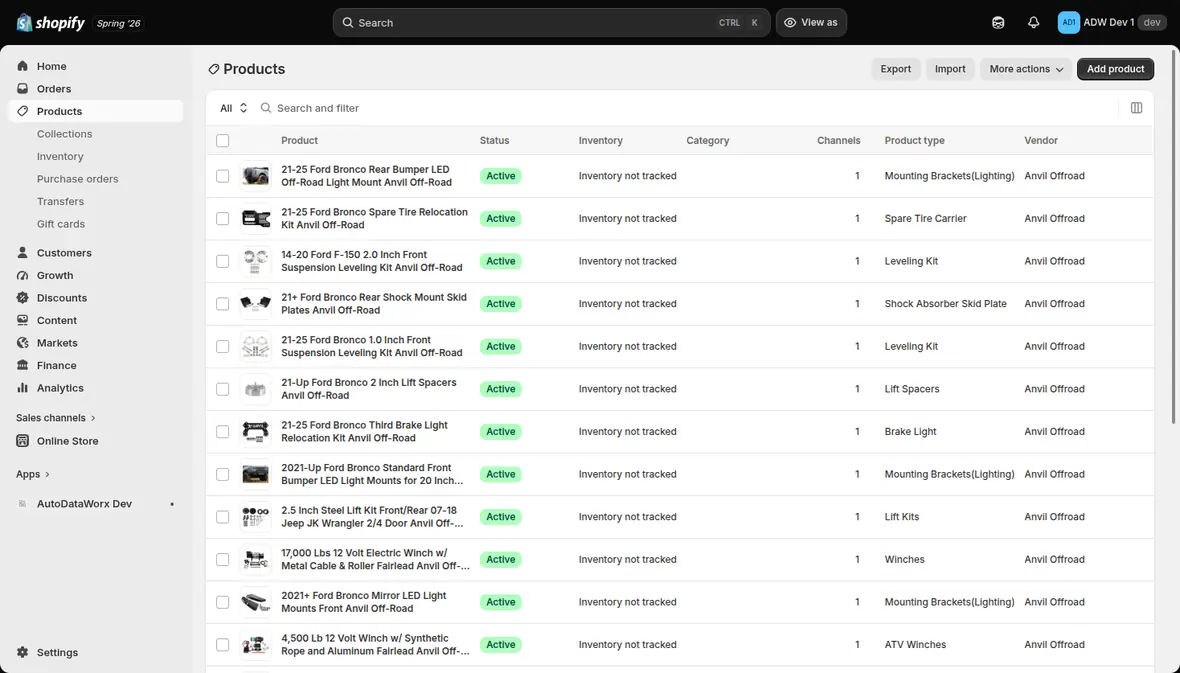Click the Analytics bar chart icon
1180x673 pixels.
tap(23, 388)
